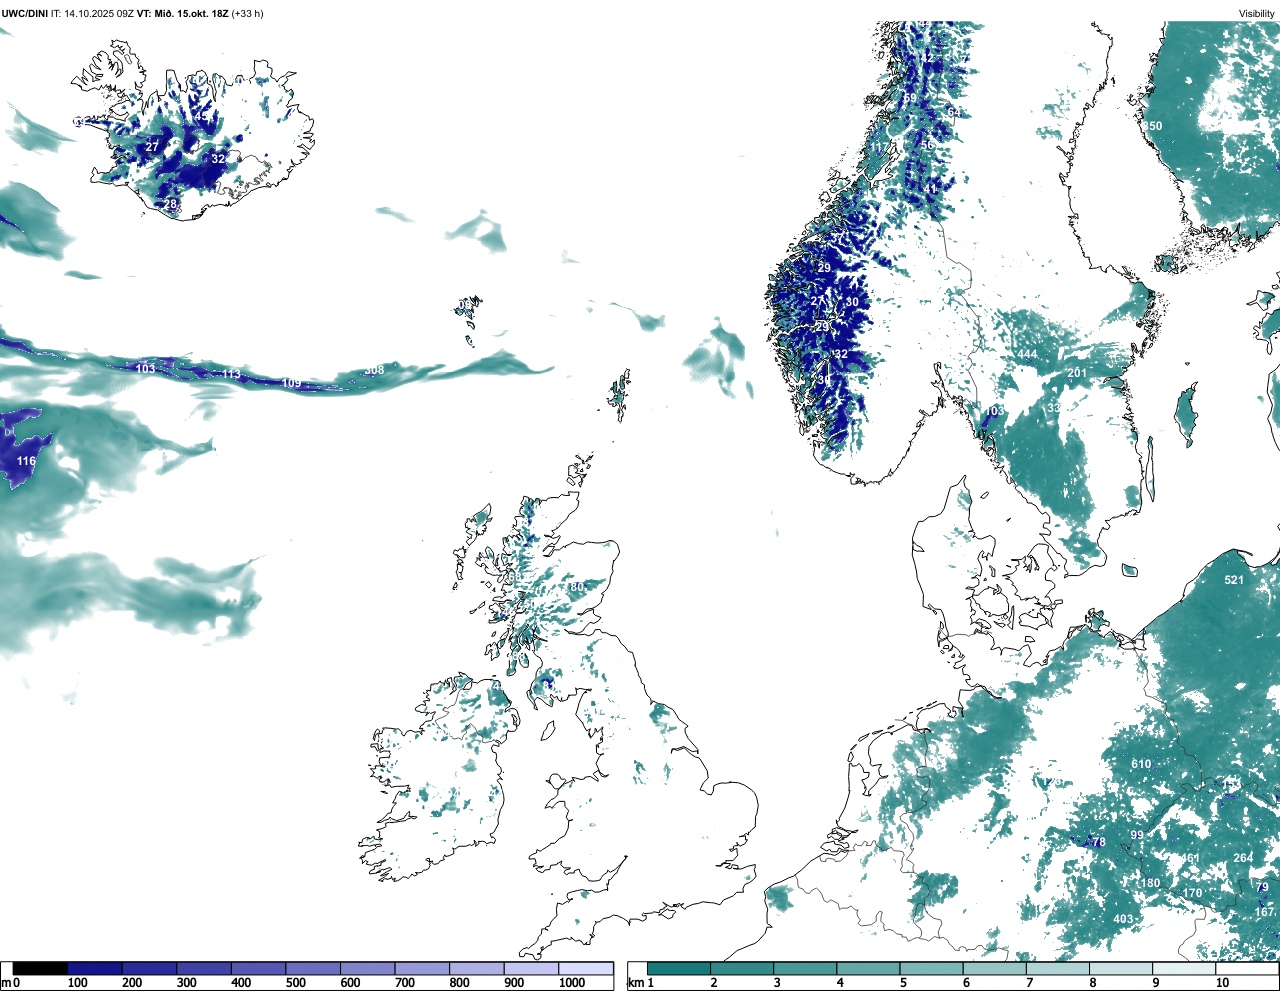This screenshot has width=1280, height=991.
Task: Click the '116' visibility value in the Atlantic
Action: pos(26,461)
